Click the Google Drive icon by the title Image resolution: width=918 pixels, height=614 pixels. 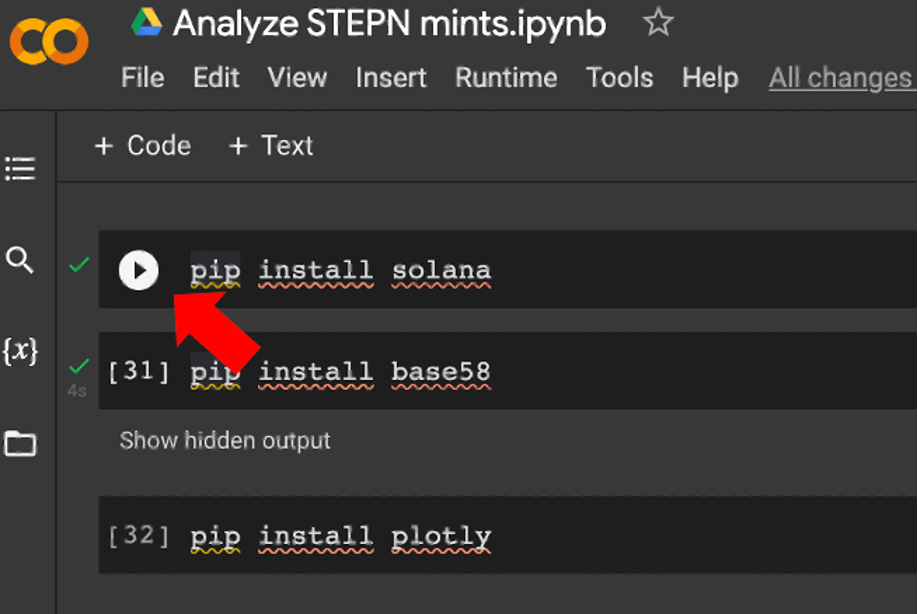pos(146,23)
